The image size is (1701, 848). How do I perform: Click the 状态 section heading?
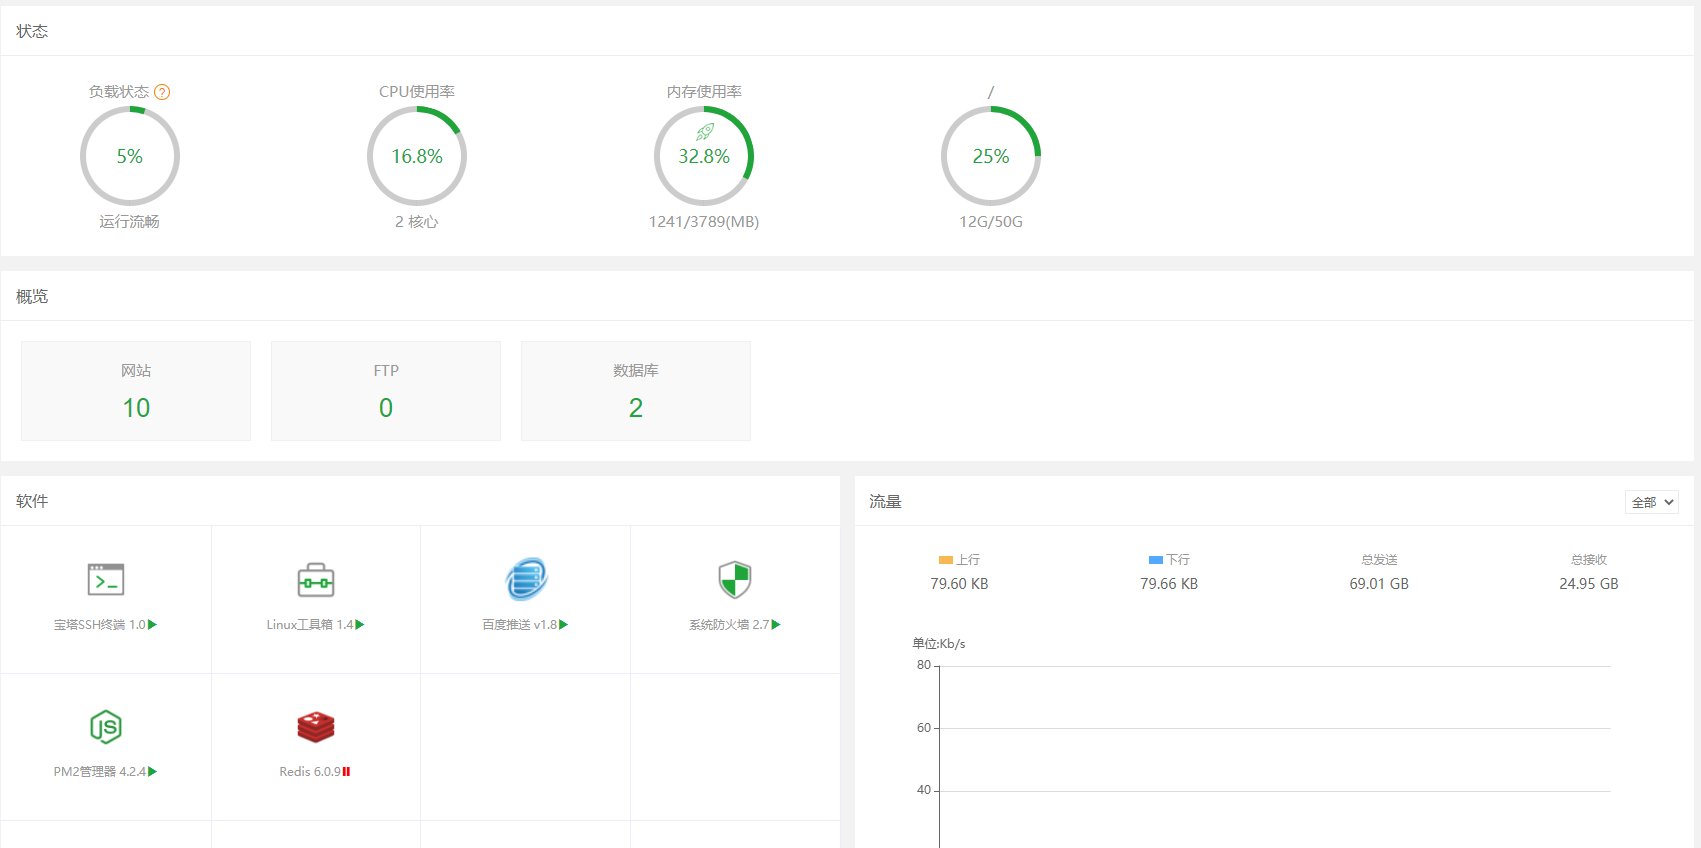coord(32,32)
